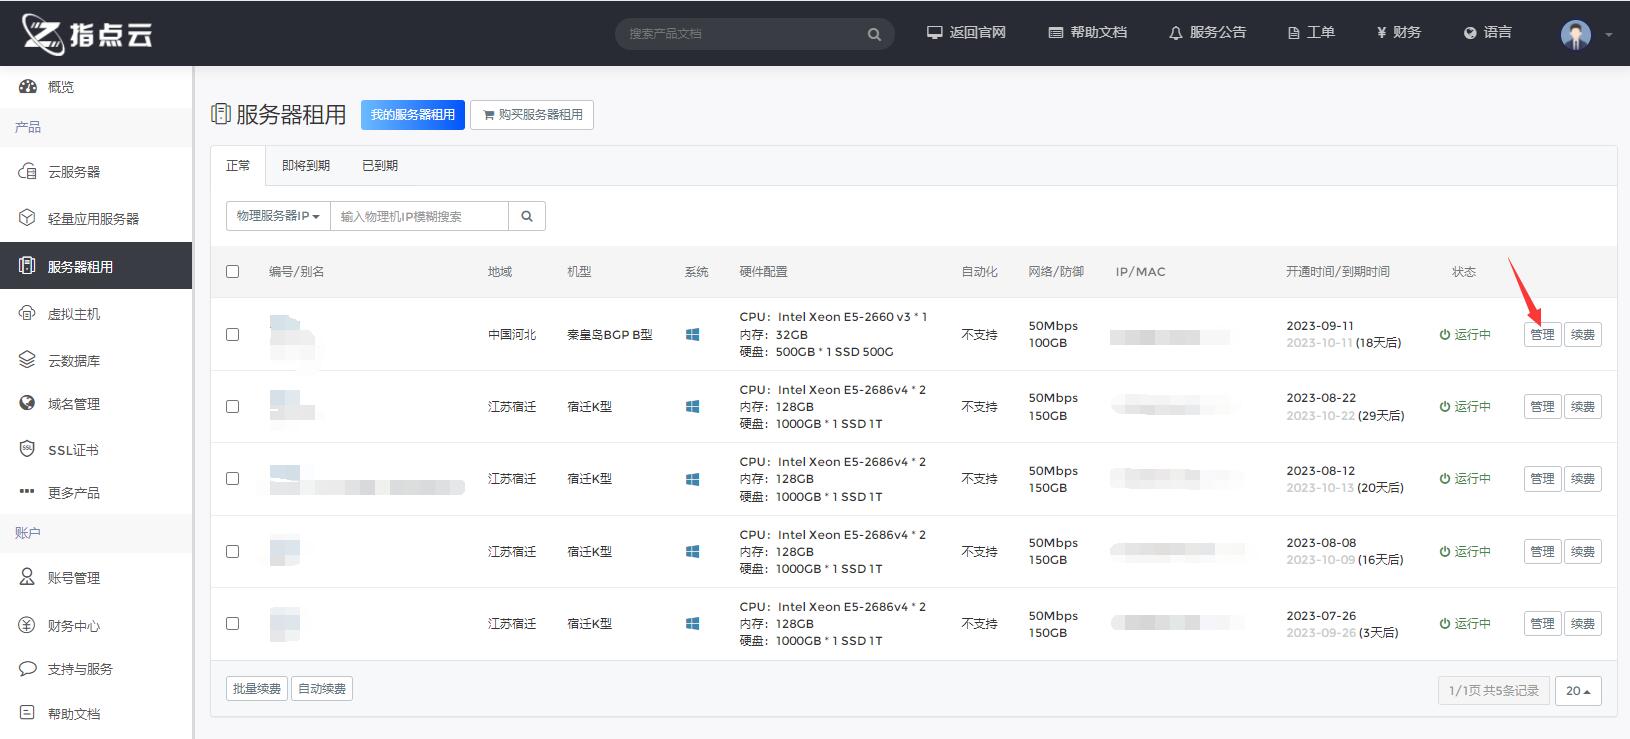Select 服务器租用 in sidebar

(96, 266)
